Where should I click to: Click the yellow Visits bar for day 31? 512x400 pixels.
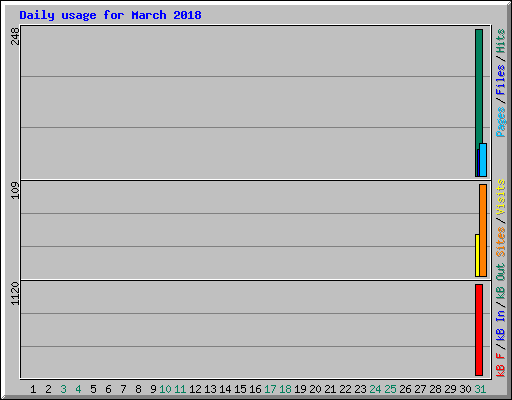(477, 255)
